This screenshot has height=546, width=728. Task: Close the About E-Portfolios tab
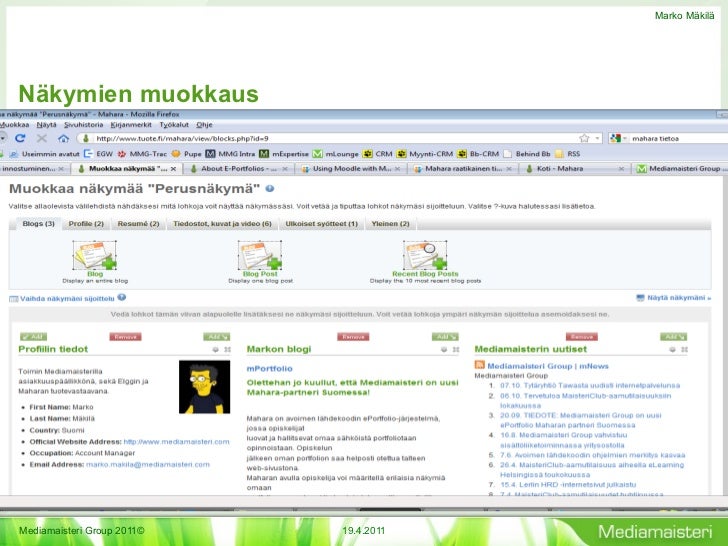tap(285, 169)
